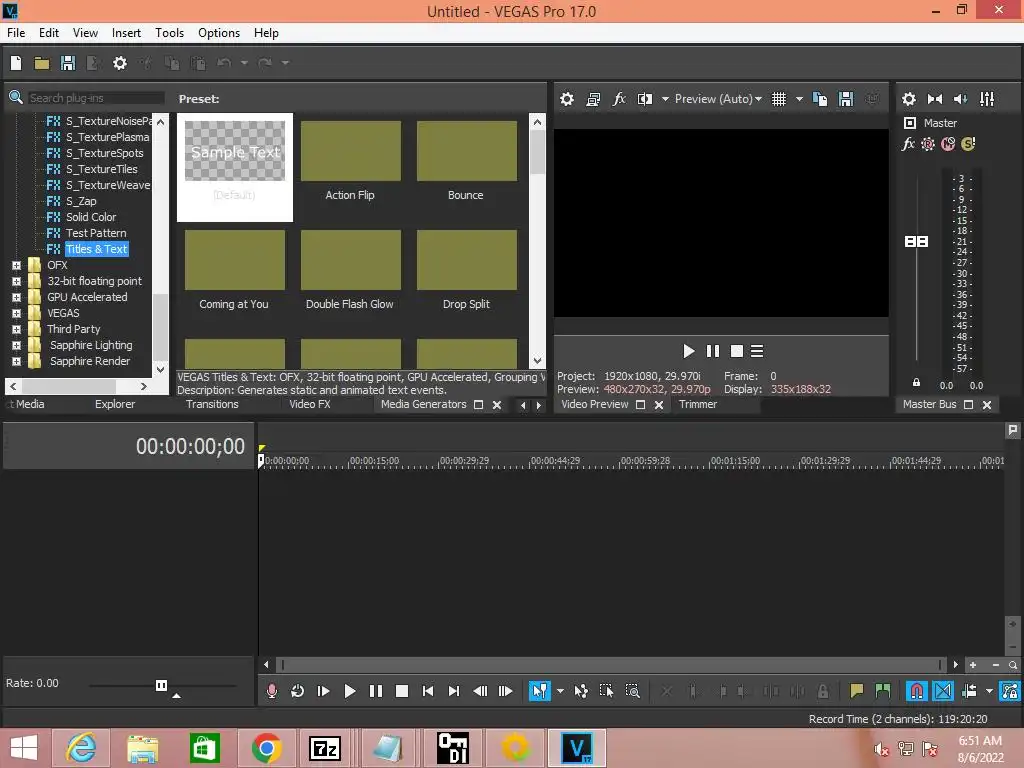Screen dimensions: 1024x768
Task: Click the playback Rate slider handle
Action: coord(161,685)
